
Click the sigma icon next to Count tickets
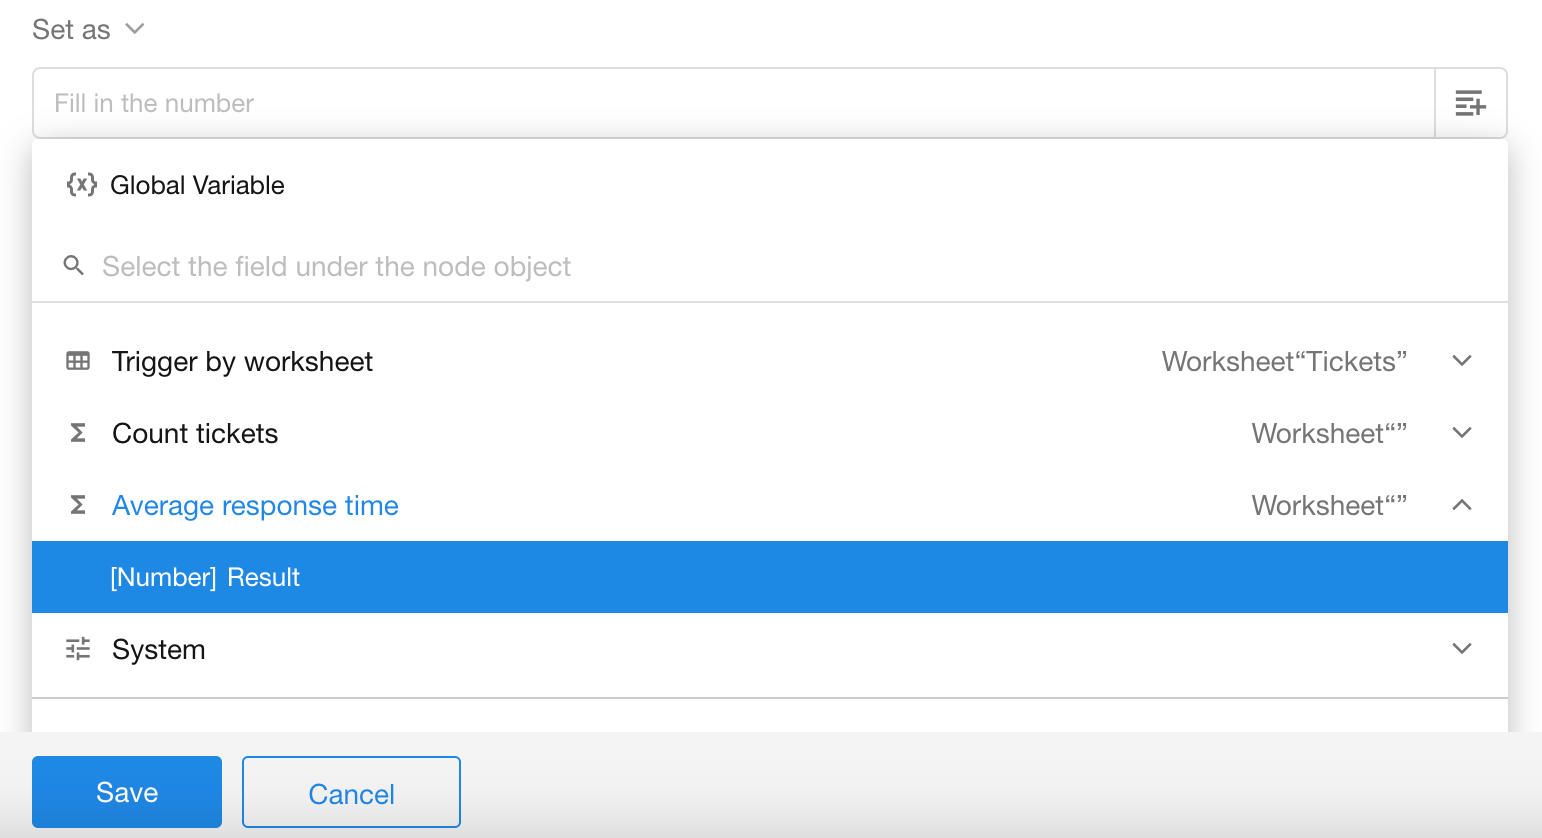point(78,433)
